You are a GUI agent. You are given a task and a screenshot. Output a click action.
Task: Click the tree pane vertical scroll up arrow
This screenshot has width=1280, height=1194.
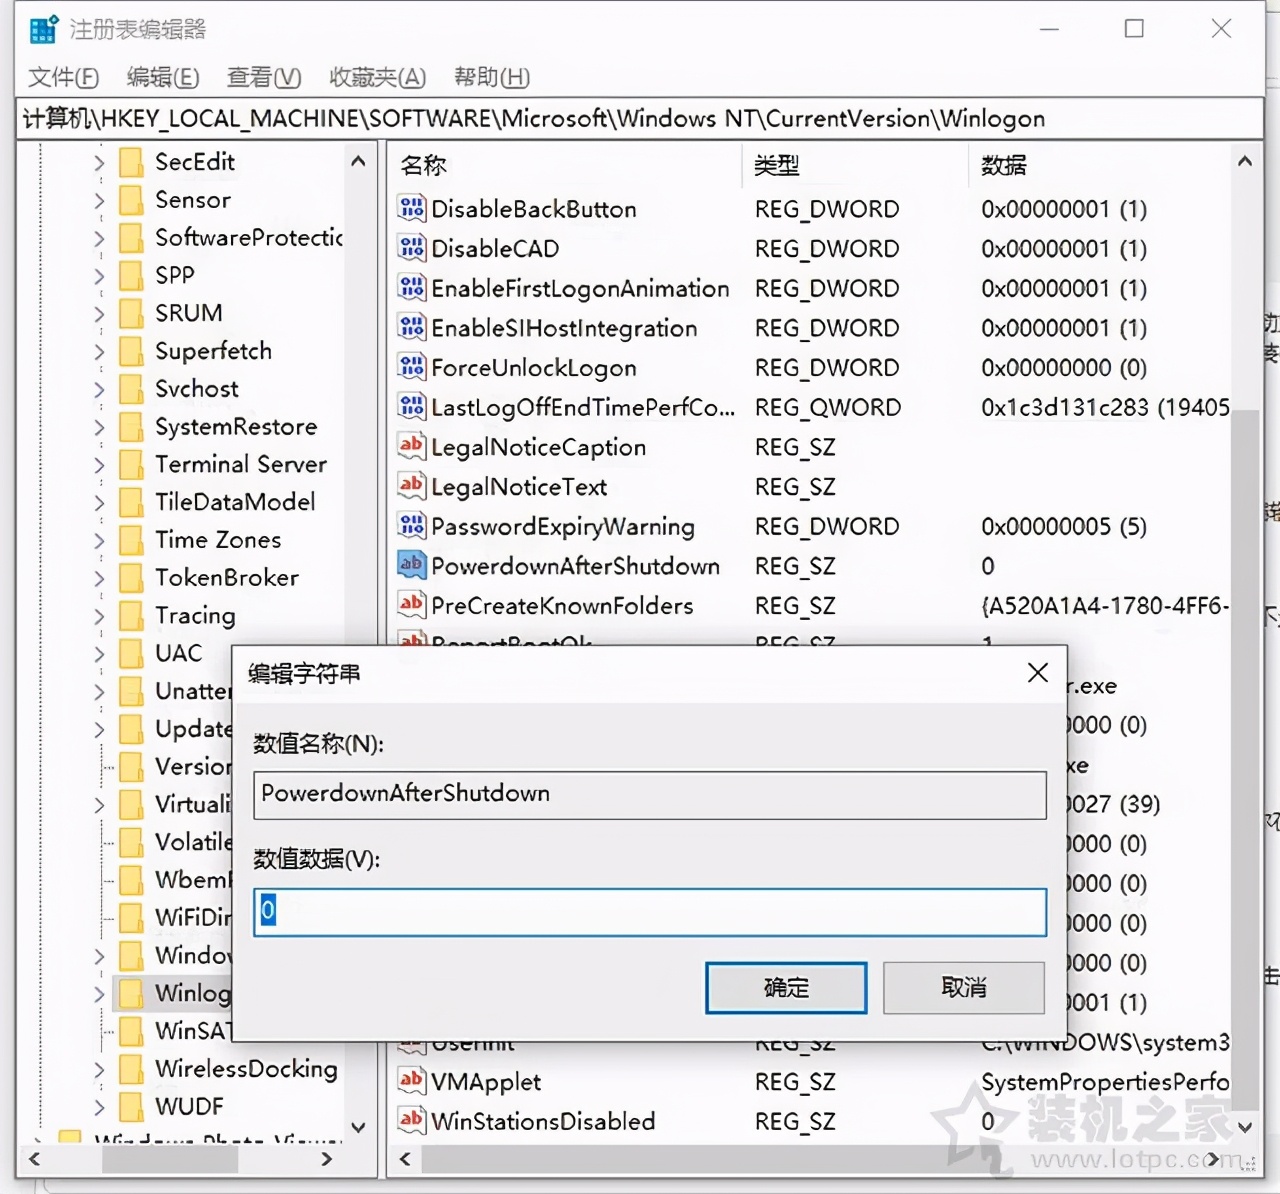click(358, 161)
